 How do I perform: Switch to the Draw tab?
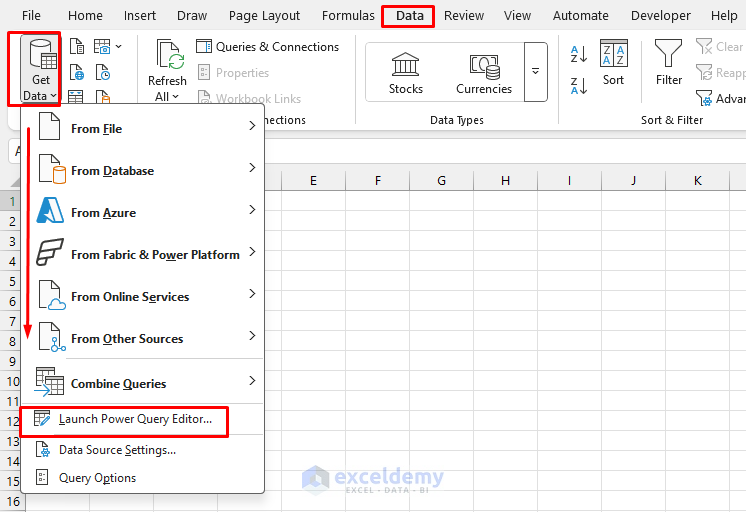tap(192, 16)
